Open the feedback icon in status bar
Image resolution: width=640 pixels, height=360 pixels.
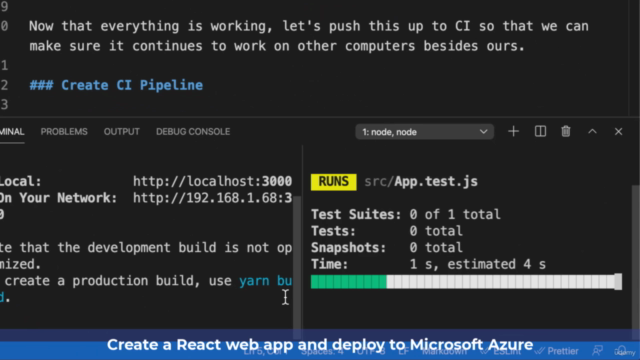(x=598, y=351)
